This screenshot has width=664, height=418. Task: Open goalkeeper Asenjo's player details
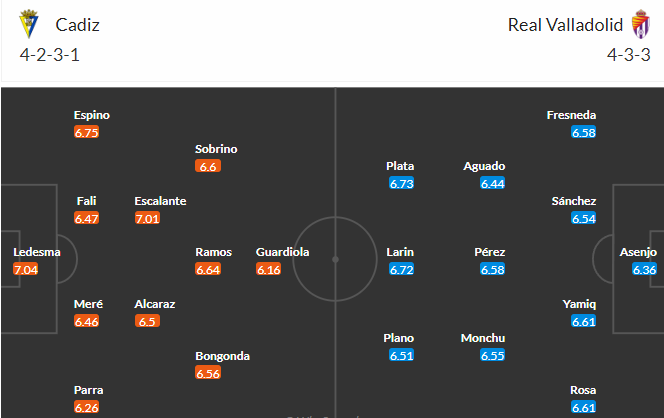click(x=638, y=252)
